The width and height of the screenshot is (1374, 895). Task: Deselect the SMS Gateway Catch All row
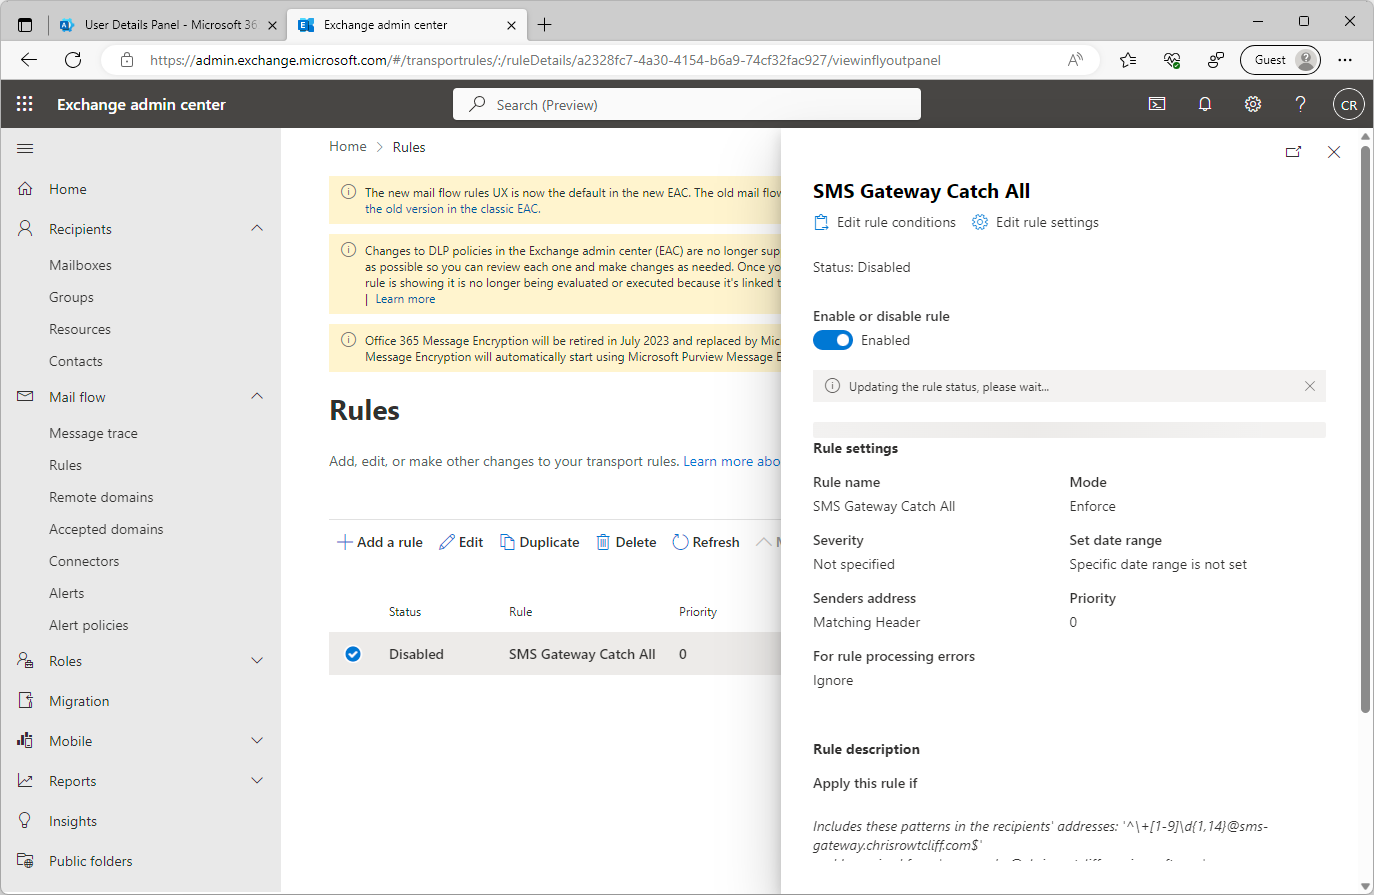pos(353,653)
